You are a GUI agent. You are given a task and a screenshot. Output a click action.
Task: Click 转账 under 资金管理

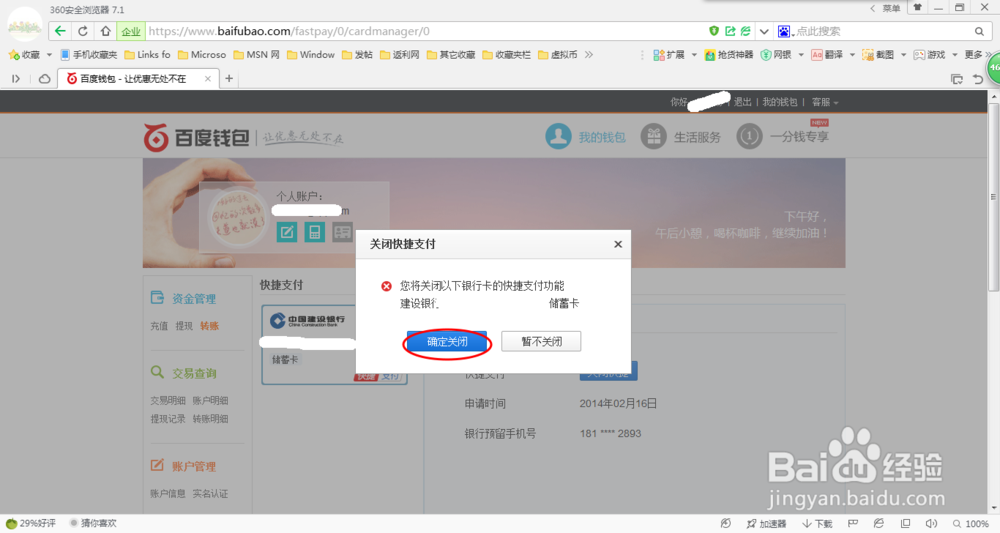coord(209,326)
